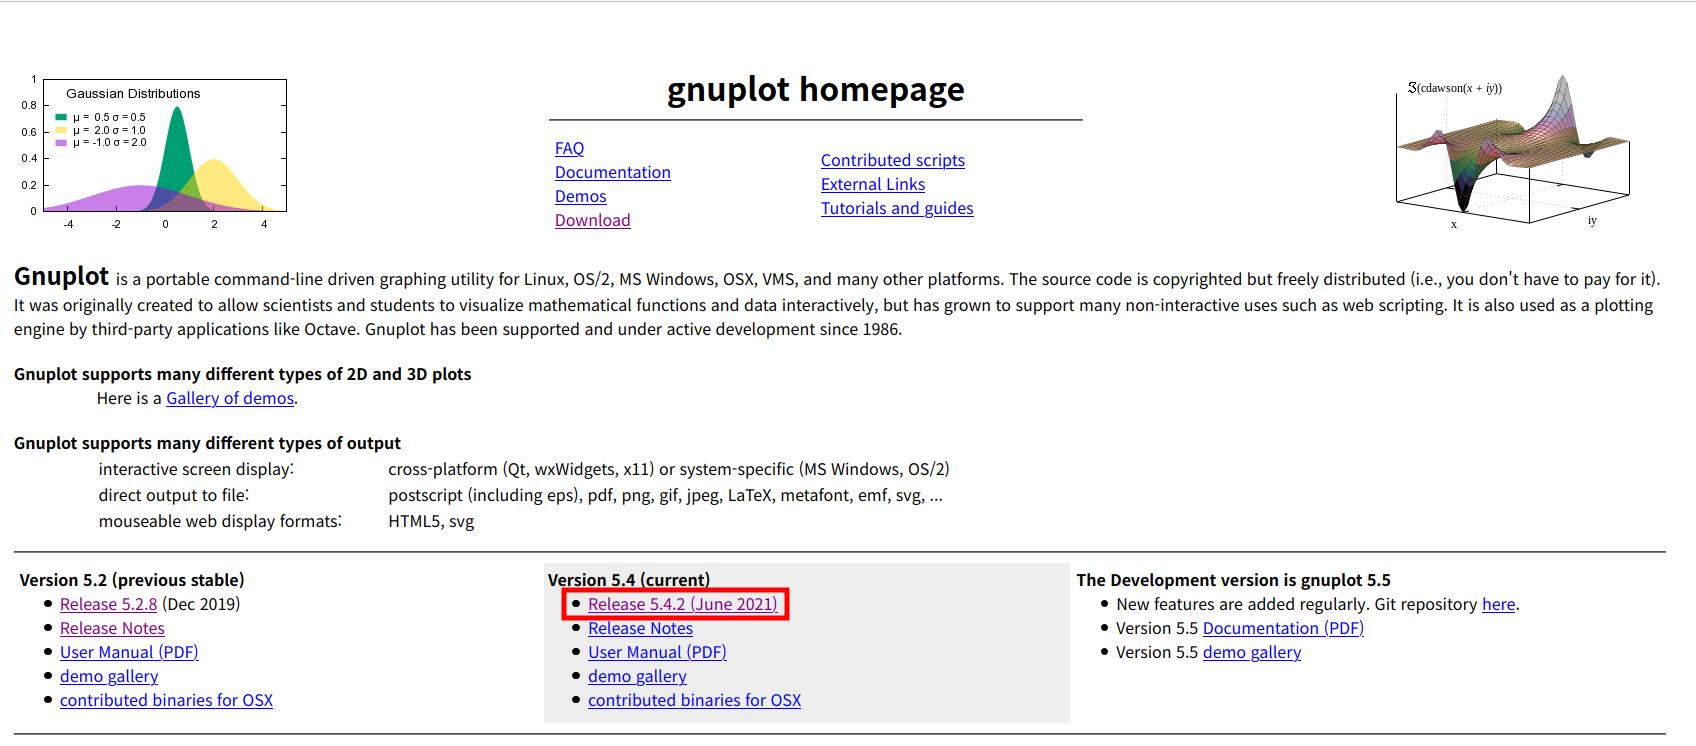Open Version 5.5 Documentation (PDF)
This screenshot has height=746, width=1696.
coord(1283,628)
